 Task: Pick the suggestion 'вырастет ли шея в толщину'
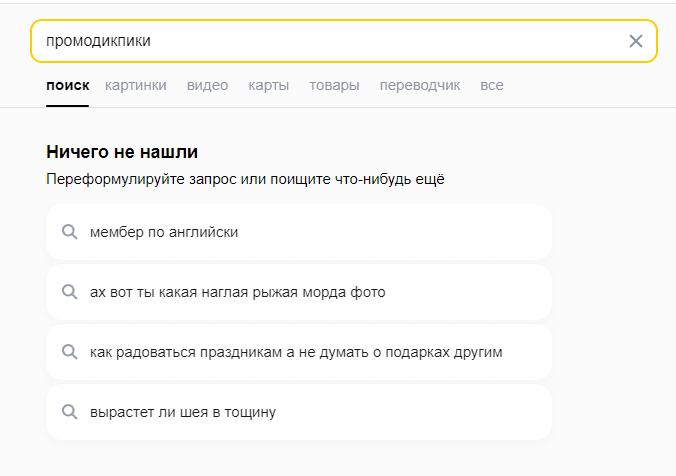182,412
